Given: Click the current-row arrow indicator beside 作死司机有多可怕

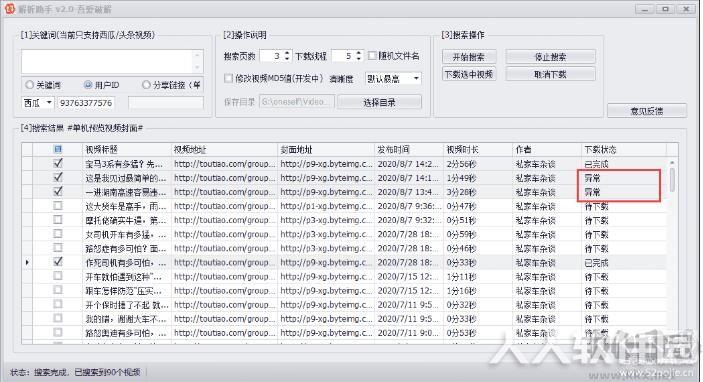Looking at the screenshot, I should [x=27, y=262].
